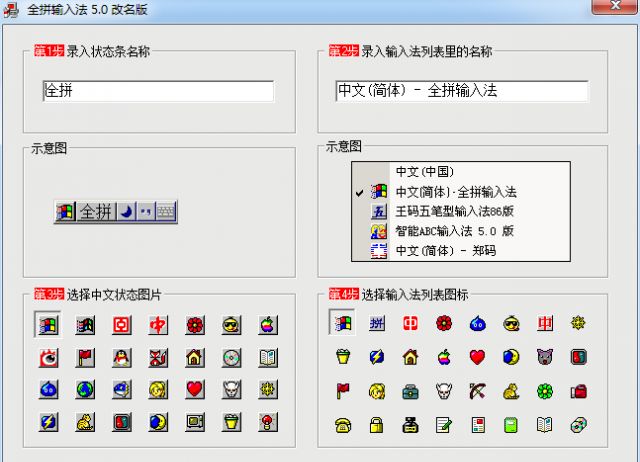Choose yellow cat picture in step 3
This screenshot has width=640, height=462.
[x=85, y=422]
